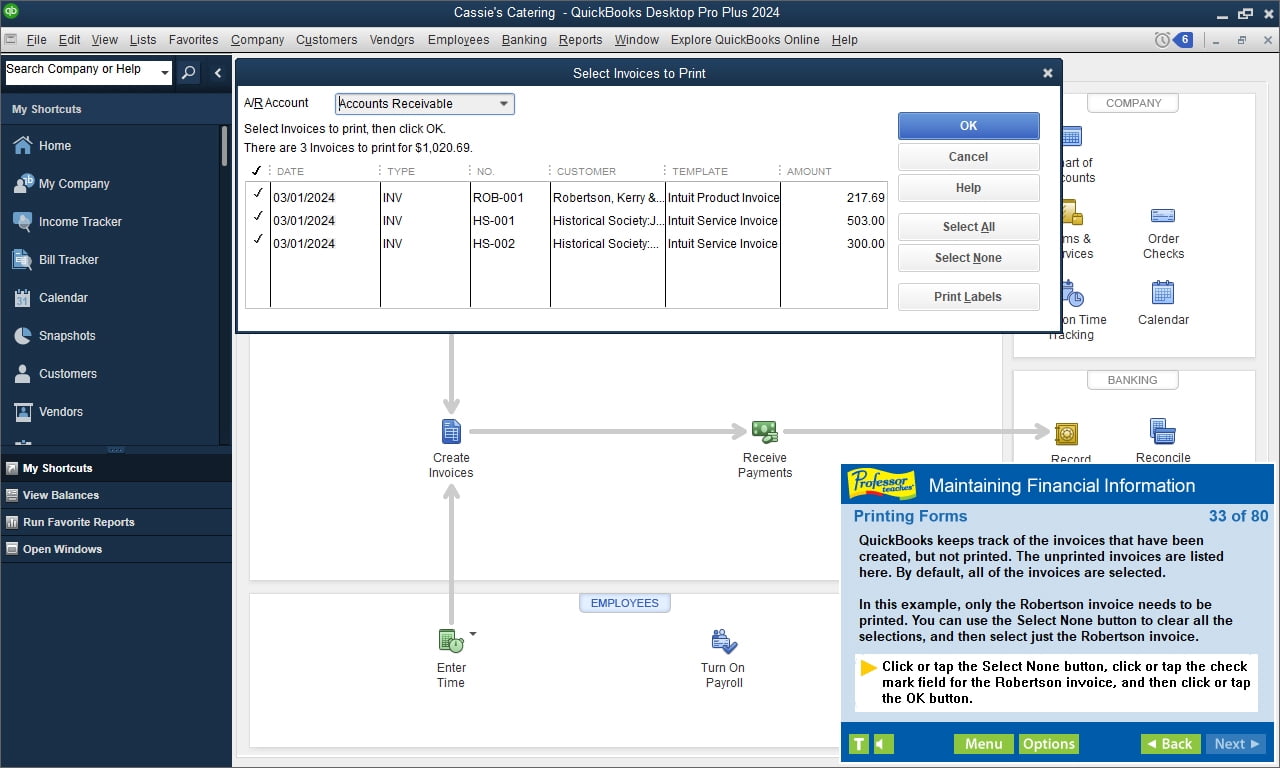1280x768 pixels.
Task: Click the amount '503.00'
Action: point(865,221)
